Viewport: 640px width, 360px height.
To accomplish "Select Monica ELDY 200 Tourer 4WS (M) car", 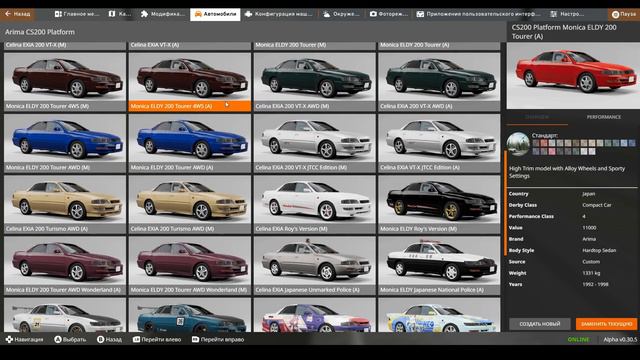I will pos(65,82).
